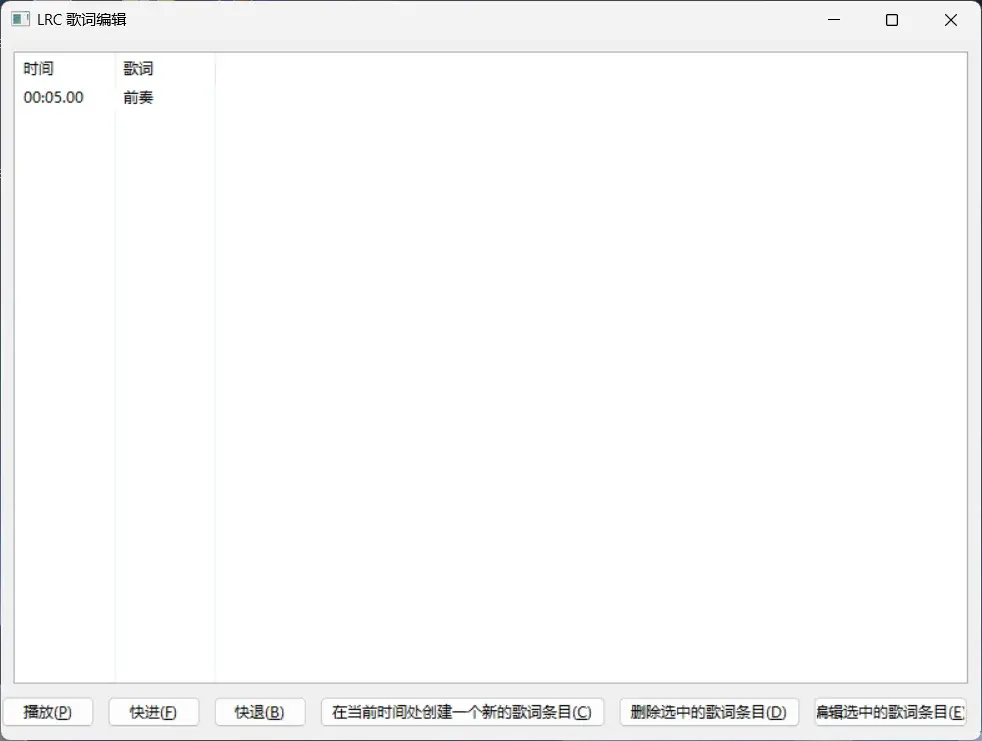Viewport: 982px width, 741px height.
Task: Create a new lyric entry at current time
Action: pos(462,712)
